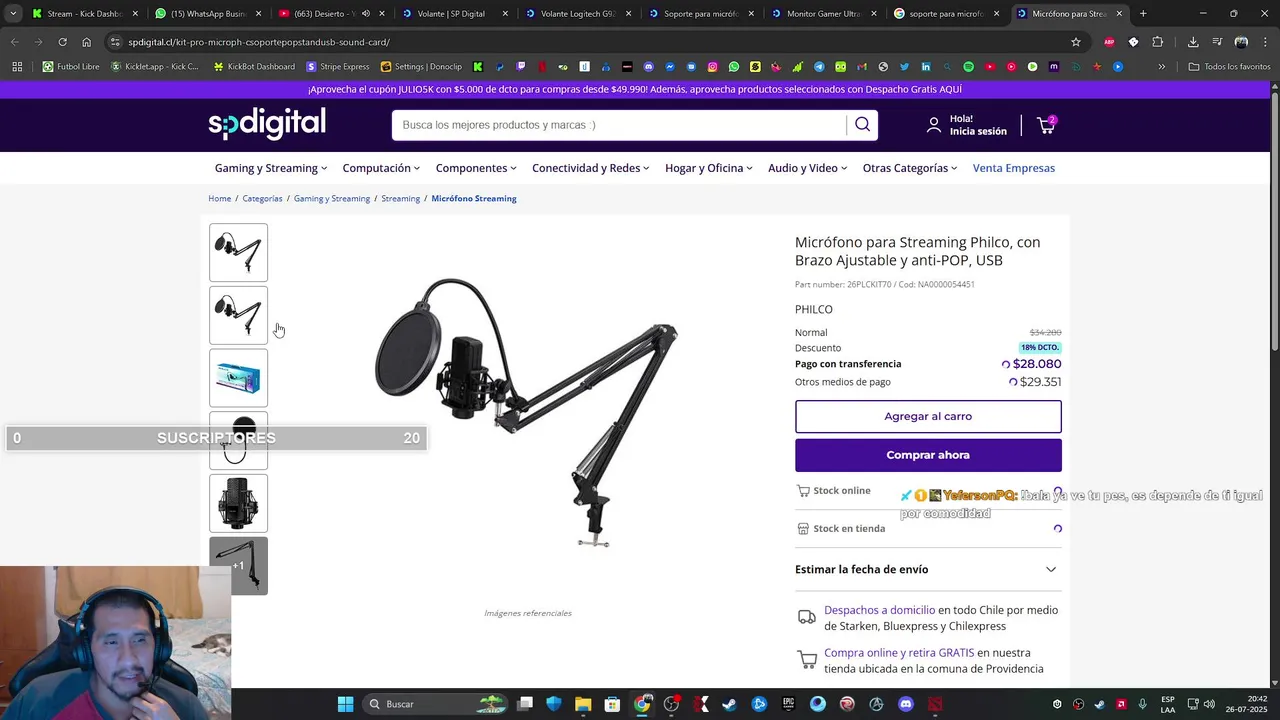Open the Venta Empresas link
This screenshot has width=1280, height=720.
click(1014, 168)
